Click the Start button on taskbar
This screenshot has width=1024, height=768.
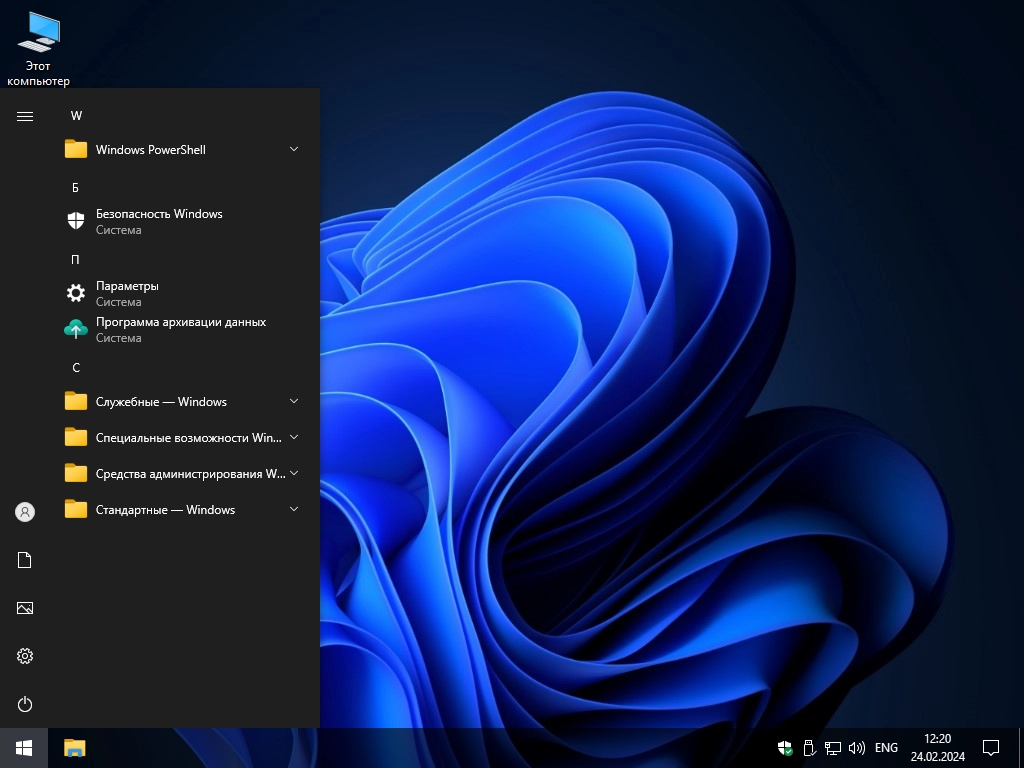click(24, 748)
